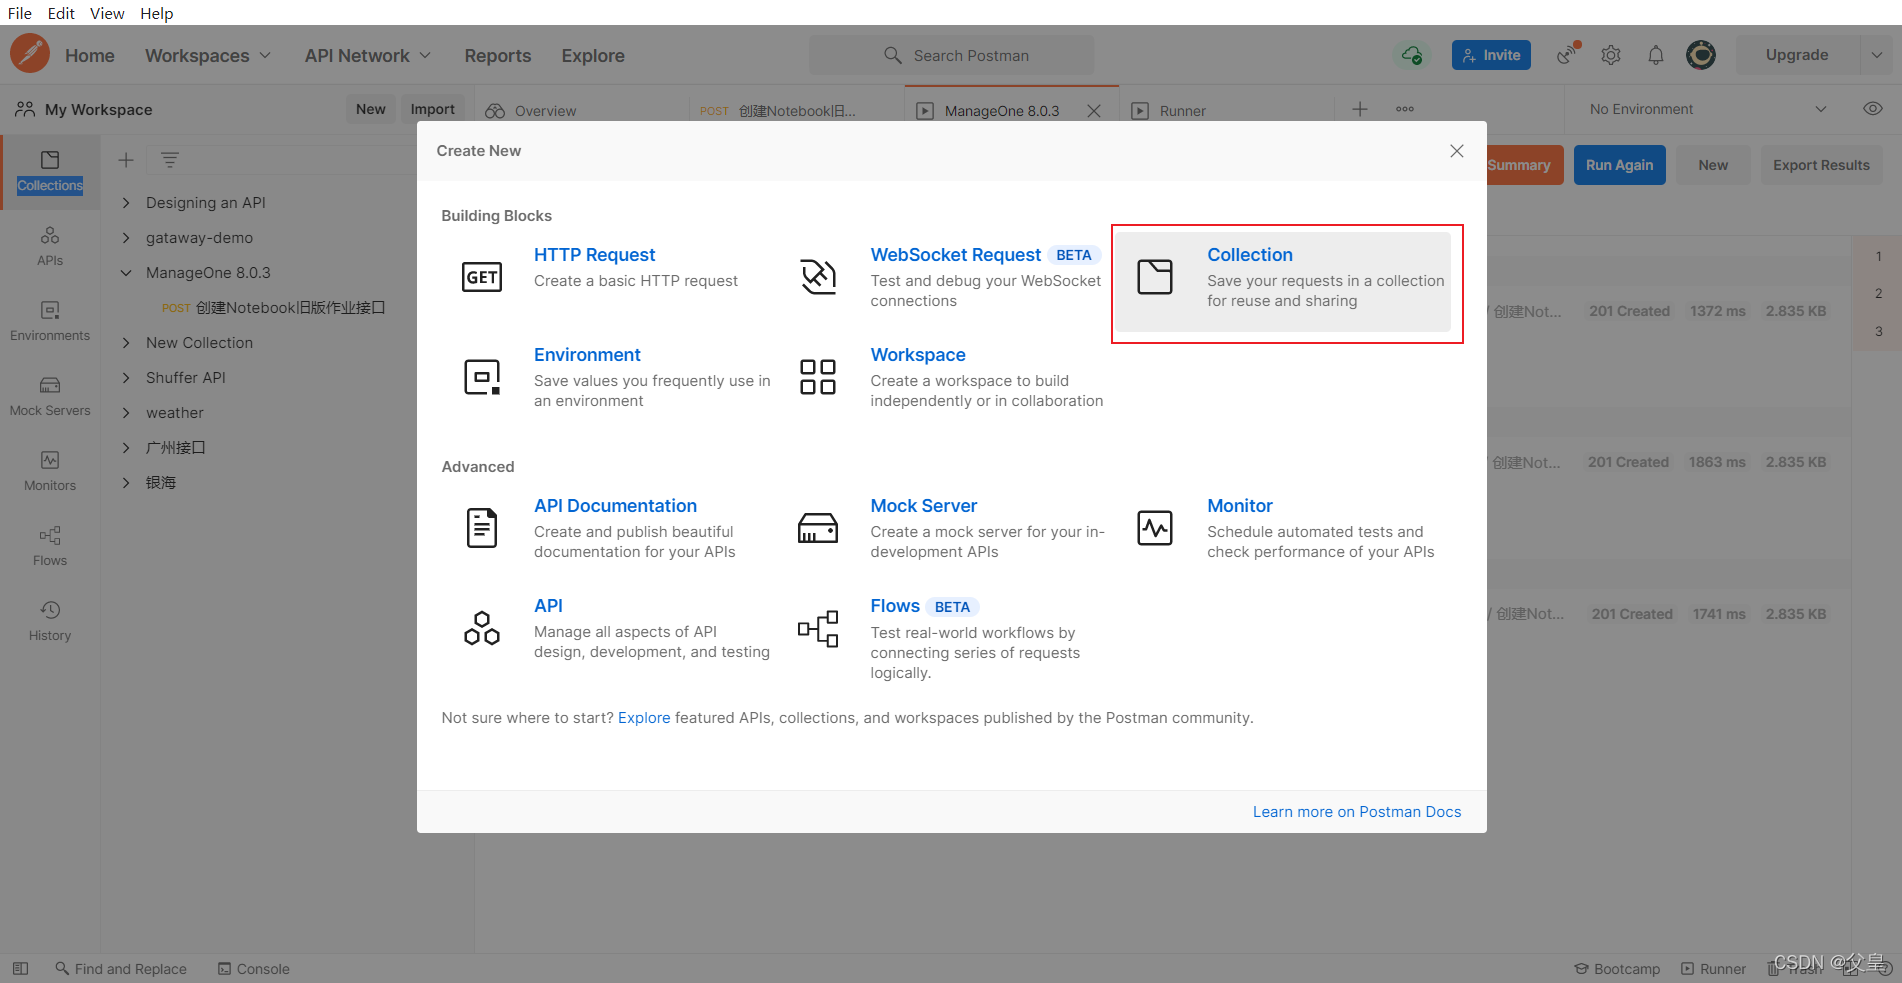Open the Environments sidebar panel
Image resolution: width=1902 pixels, height=983 pixels.
[x=50, y=322]
